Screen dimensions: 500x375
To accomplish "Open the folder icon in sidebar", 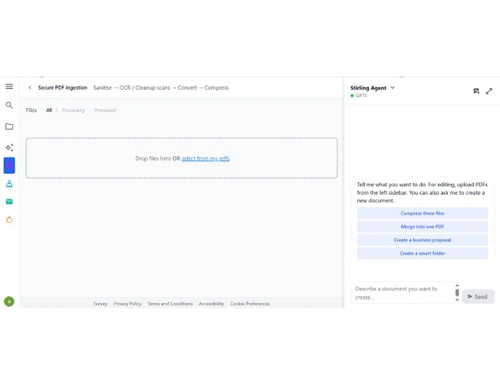I will [9, 127].
